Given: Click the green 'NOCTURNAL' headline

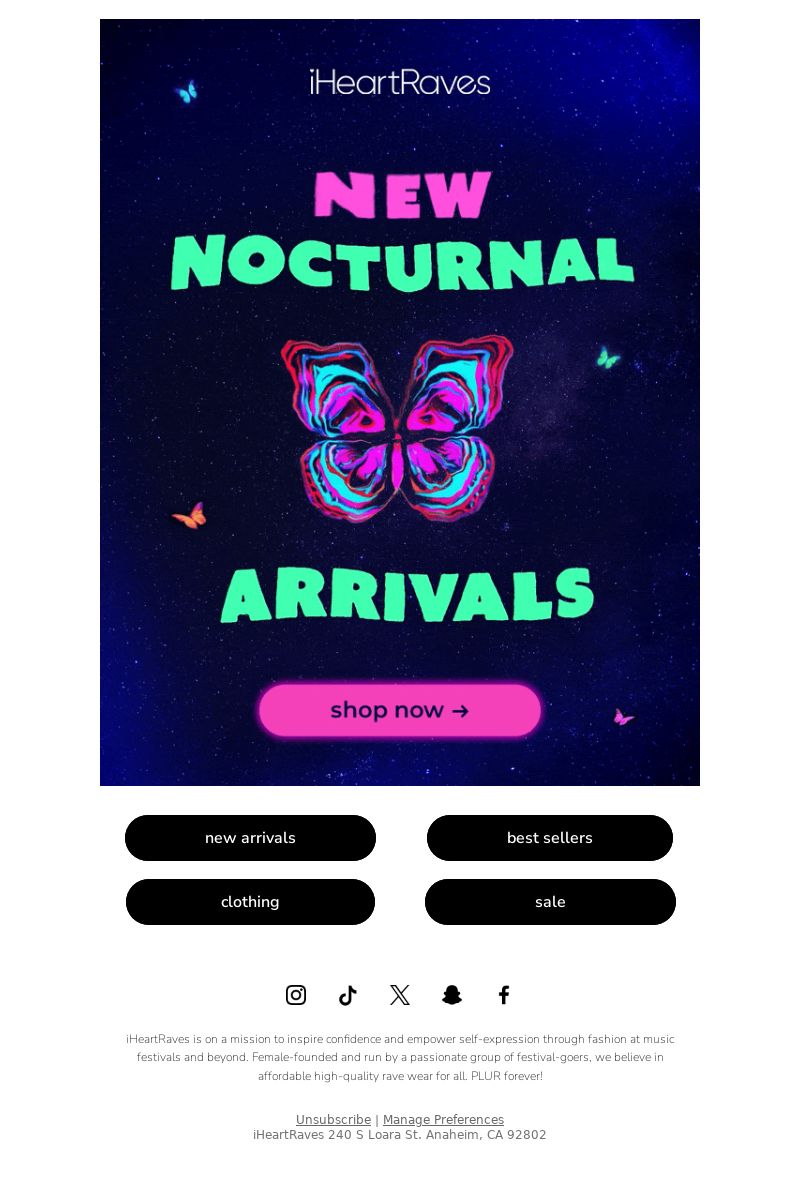Looking at the screenshot, I should point(402,262).
